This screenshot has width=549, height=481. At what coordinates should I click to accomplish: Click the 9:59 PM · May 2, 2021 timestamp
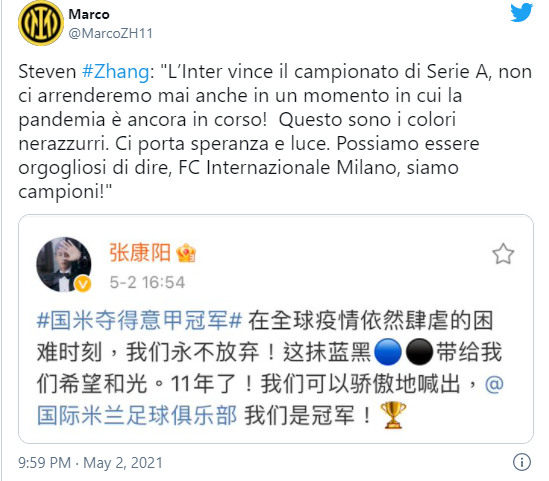(x=91, y=462)
